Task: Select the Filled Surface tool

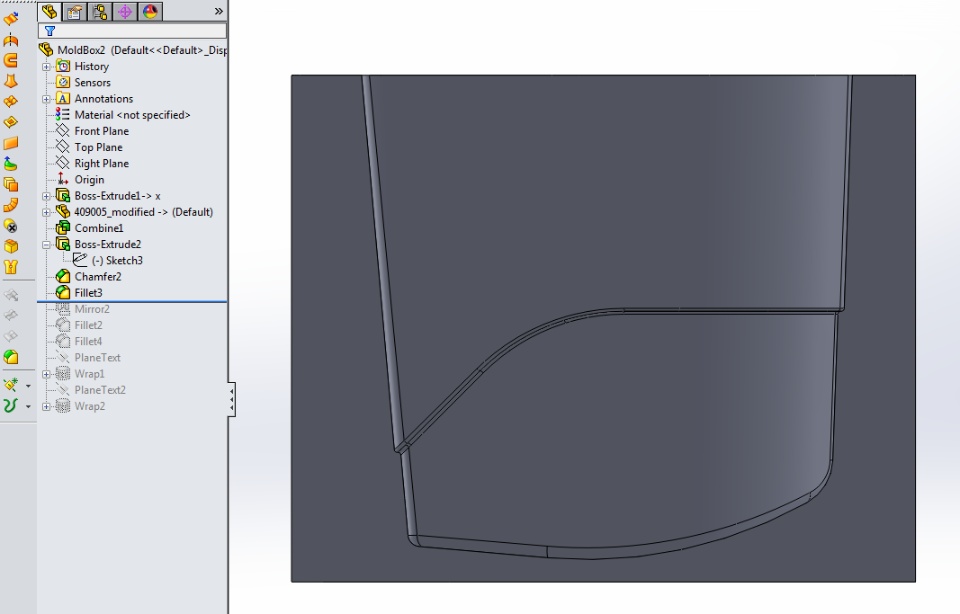Action: (11, 122)
